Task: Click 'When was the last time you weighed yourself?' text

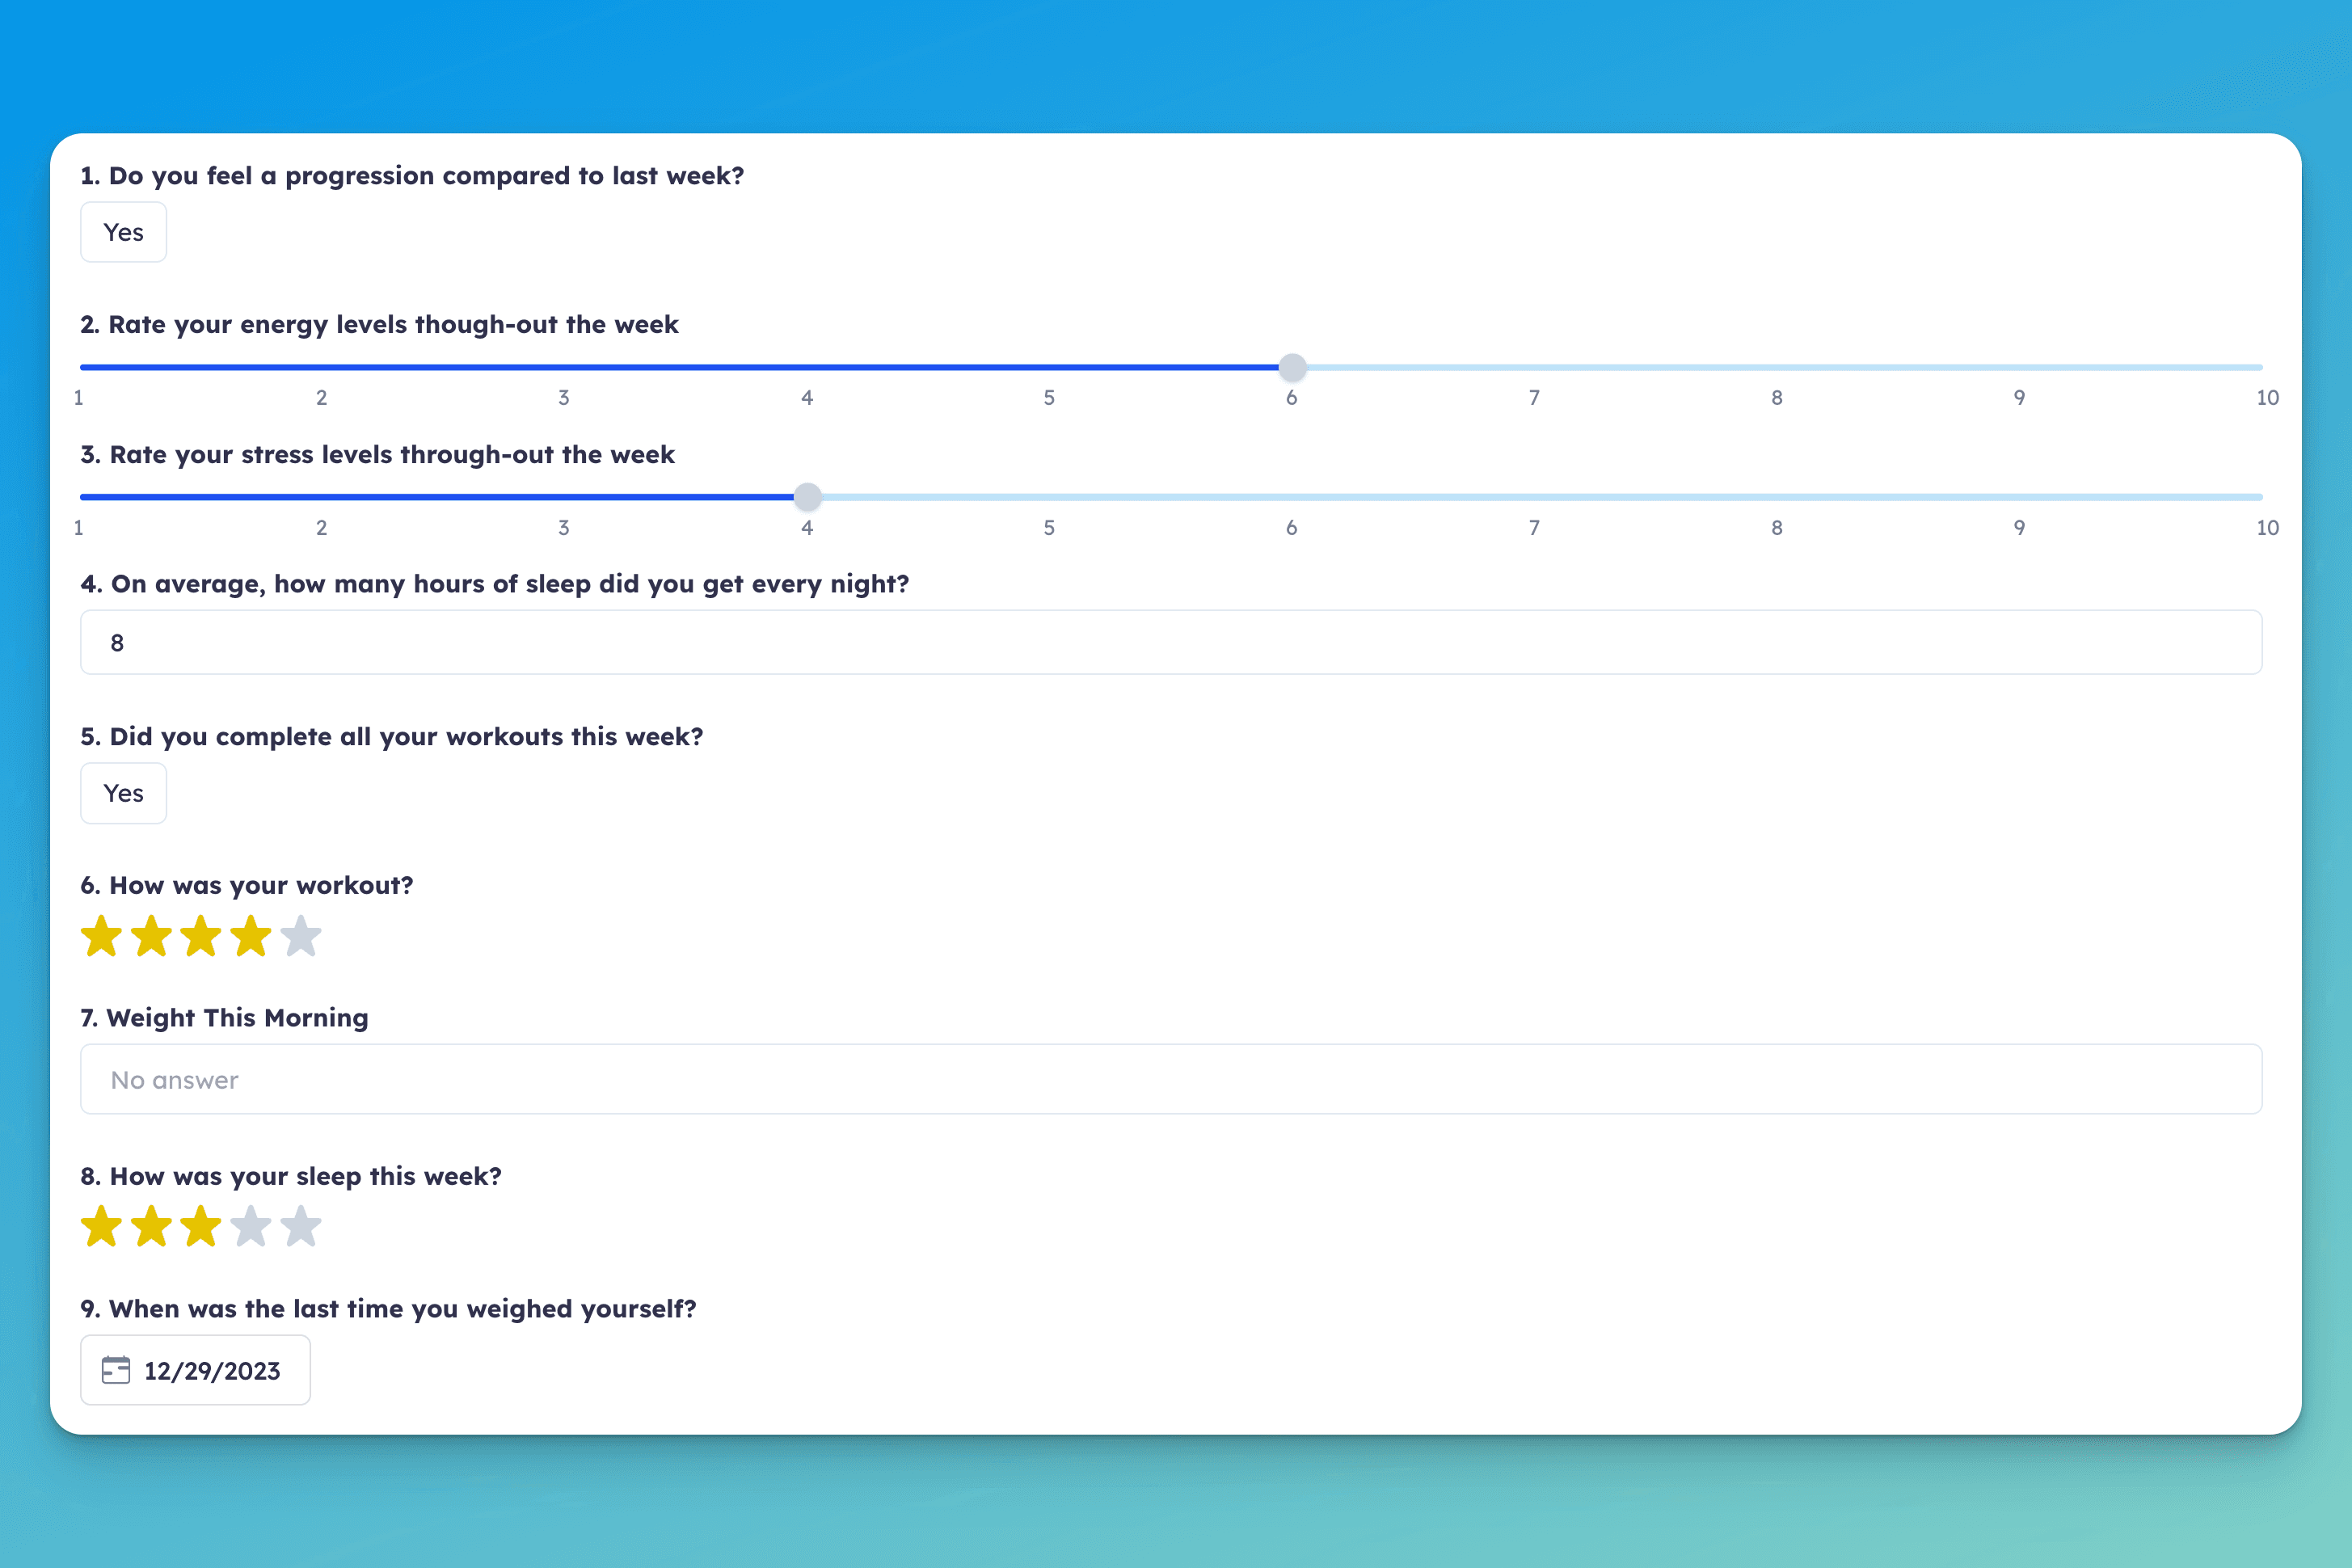Action: pos(388,1309)
